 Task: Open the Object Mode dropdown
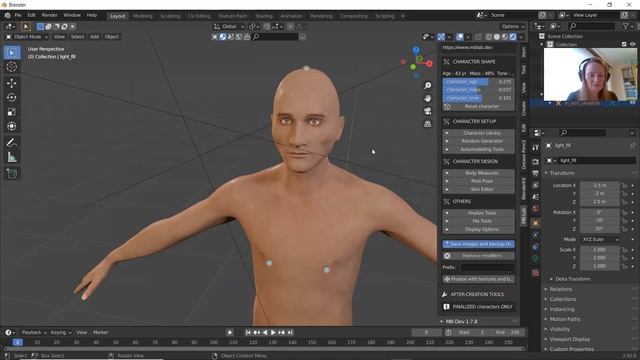[x=27, y=37]
